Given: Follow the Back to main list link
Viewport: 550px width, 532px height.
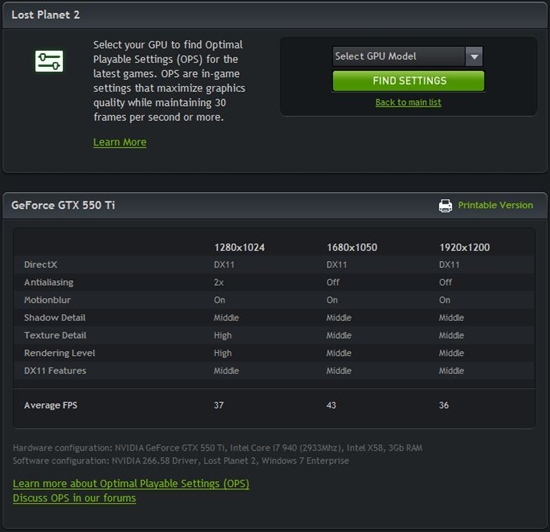Looking at the screenshot, I should (x=408, y=102).
